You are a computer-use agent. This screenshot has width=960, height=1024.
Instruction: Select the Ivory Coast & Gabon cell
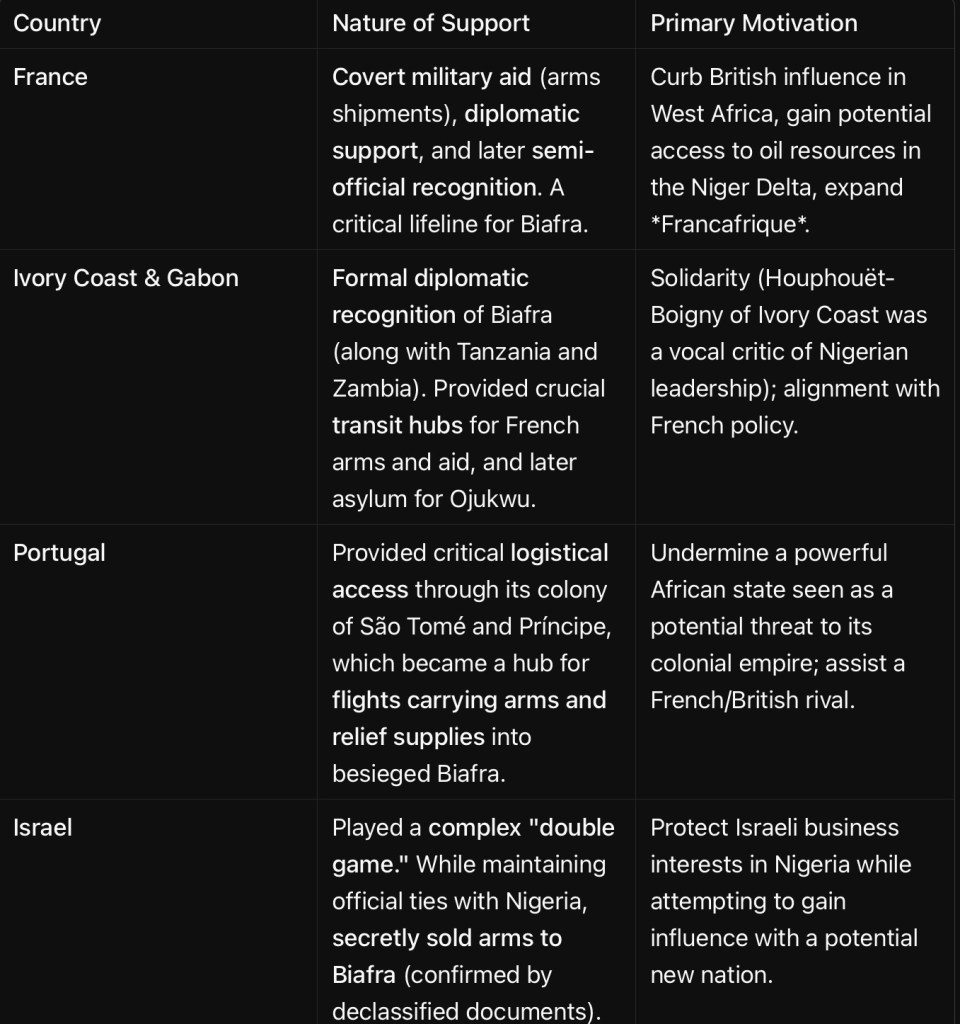coord(126,278)
